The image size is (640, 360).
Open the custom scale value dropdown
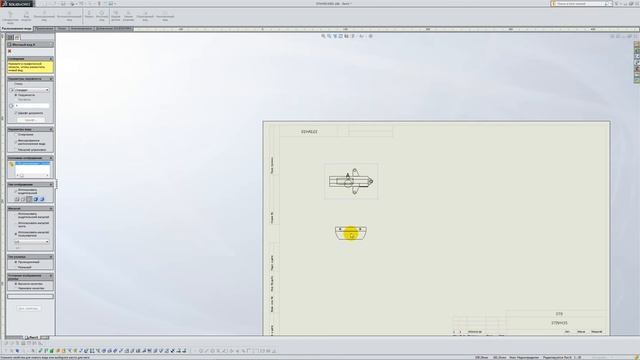click(x=32, y=242)
